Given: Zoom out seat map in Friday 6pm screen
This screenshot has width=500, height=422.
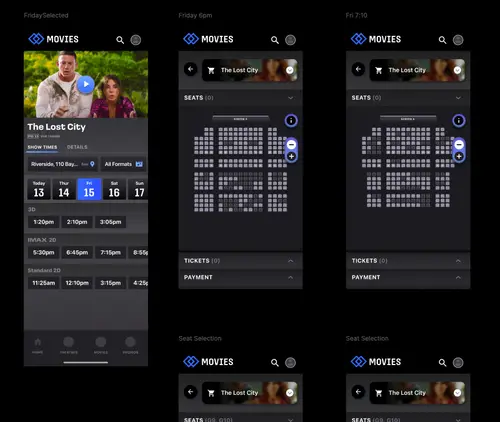Looking at the screenshot, I should [291, 145].
